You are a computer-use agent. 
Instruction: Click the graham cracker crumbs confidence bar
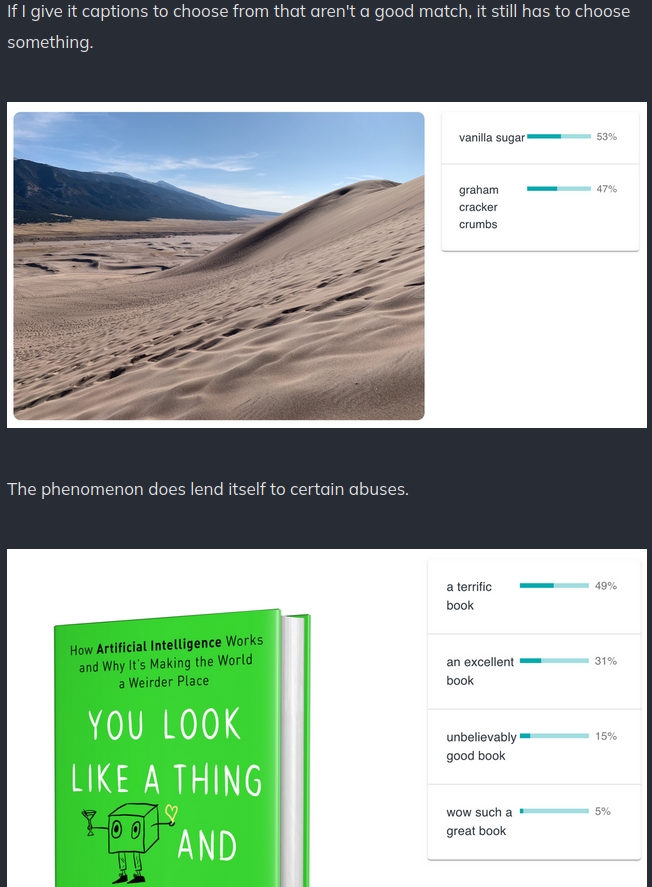click(559, 188)
